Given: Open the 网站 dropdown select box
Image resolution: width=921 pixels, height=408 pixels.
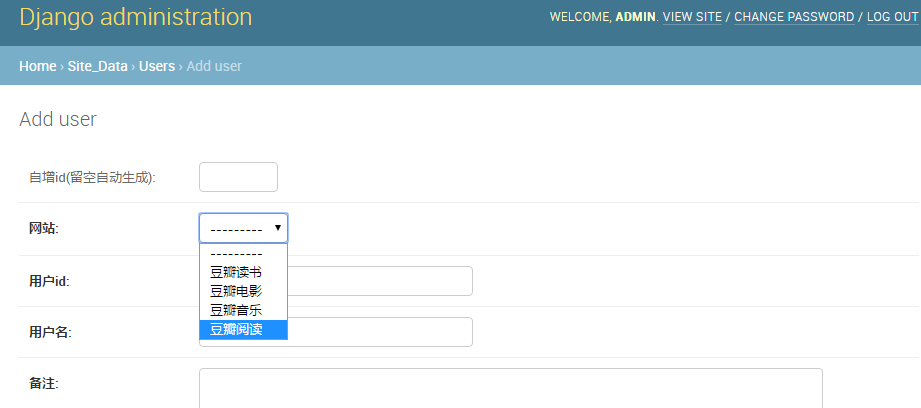Looking at the screenshot, I should coord(243,228).
